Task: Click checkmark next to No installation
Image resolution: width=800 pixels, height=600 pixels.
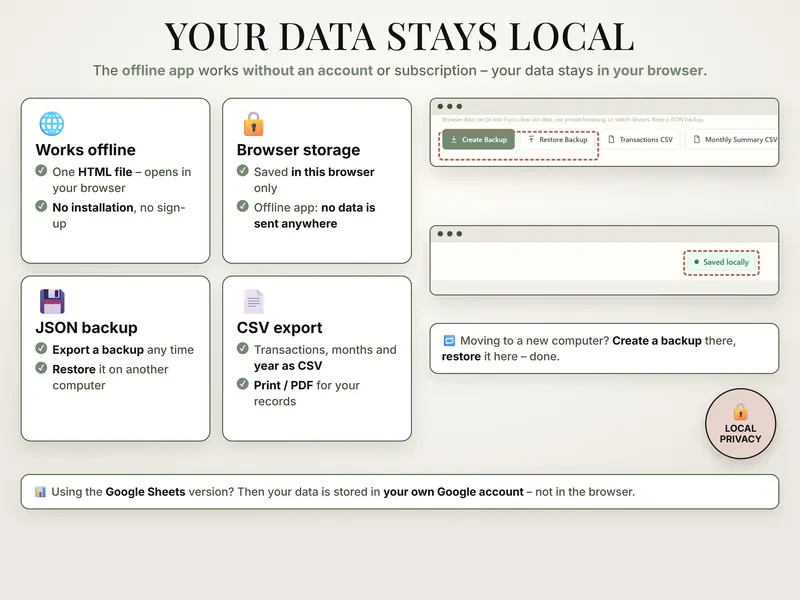Action: pyautogui.click(x=41, y=206)
